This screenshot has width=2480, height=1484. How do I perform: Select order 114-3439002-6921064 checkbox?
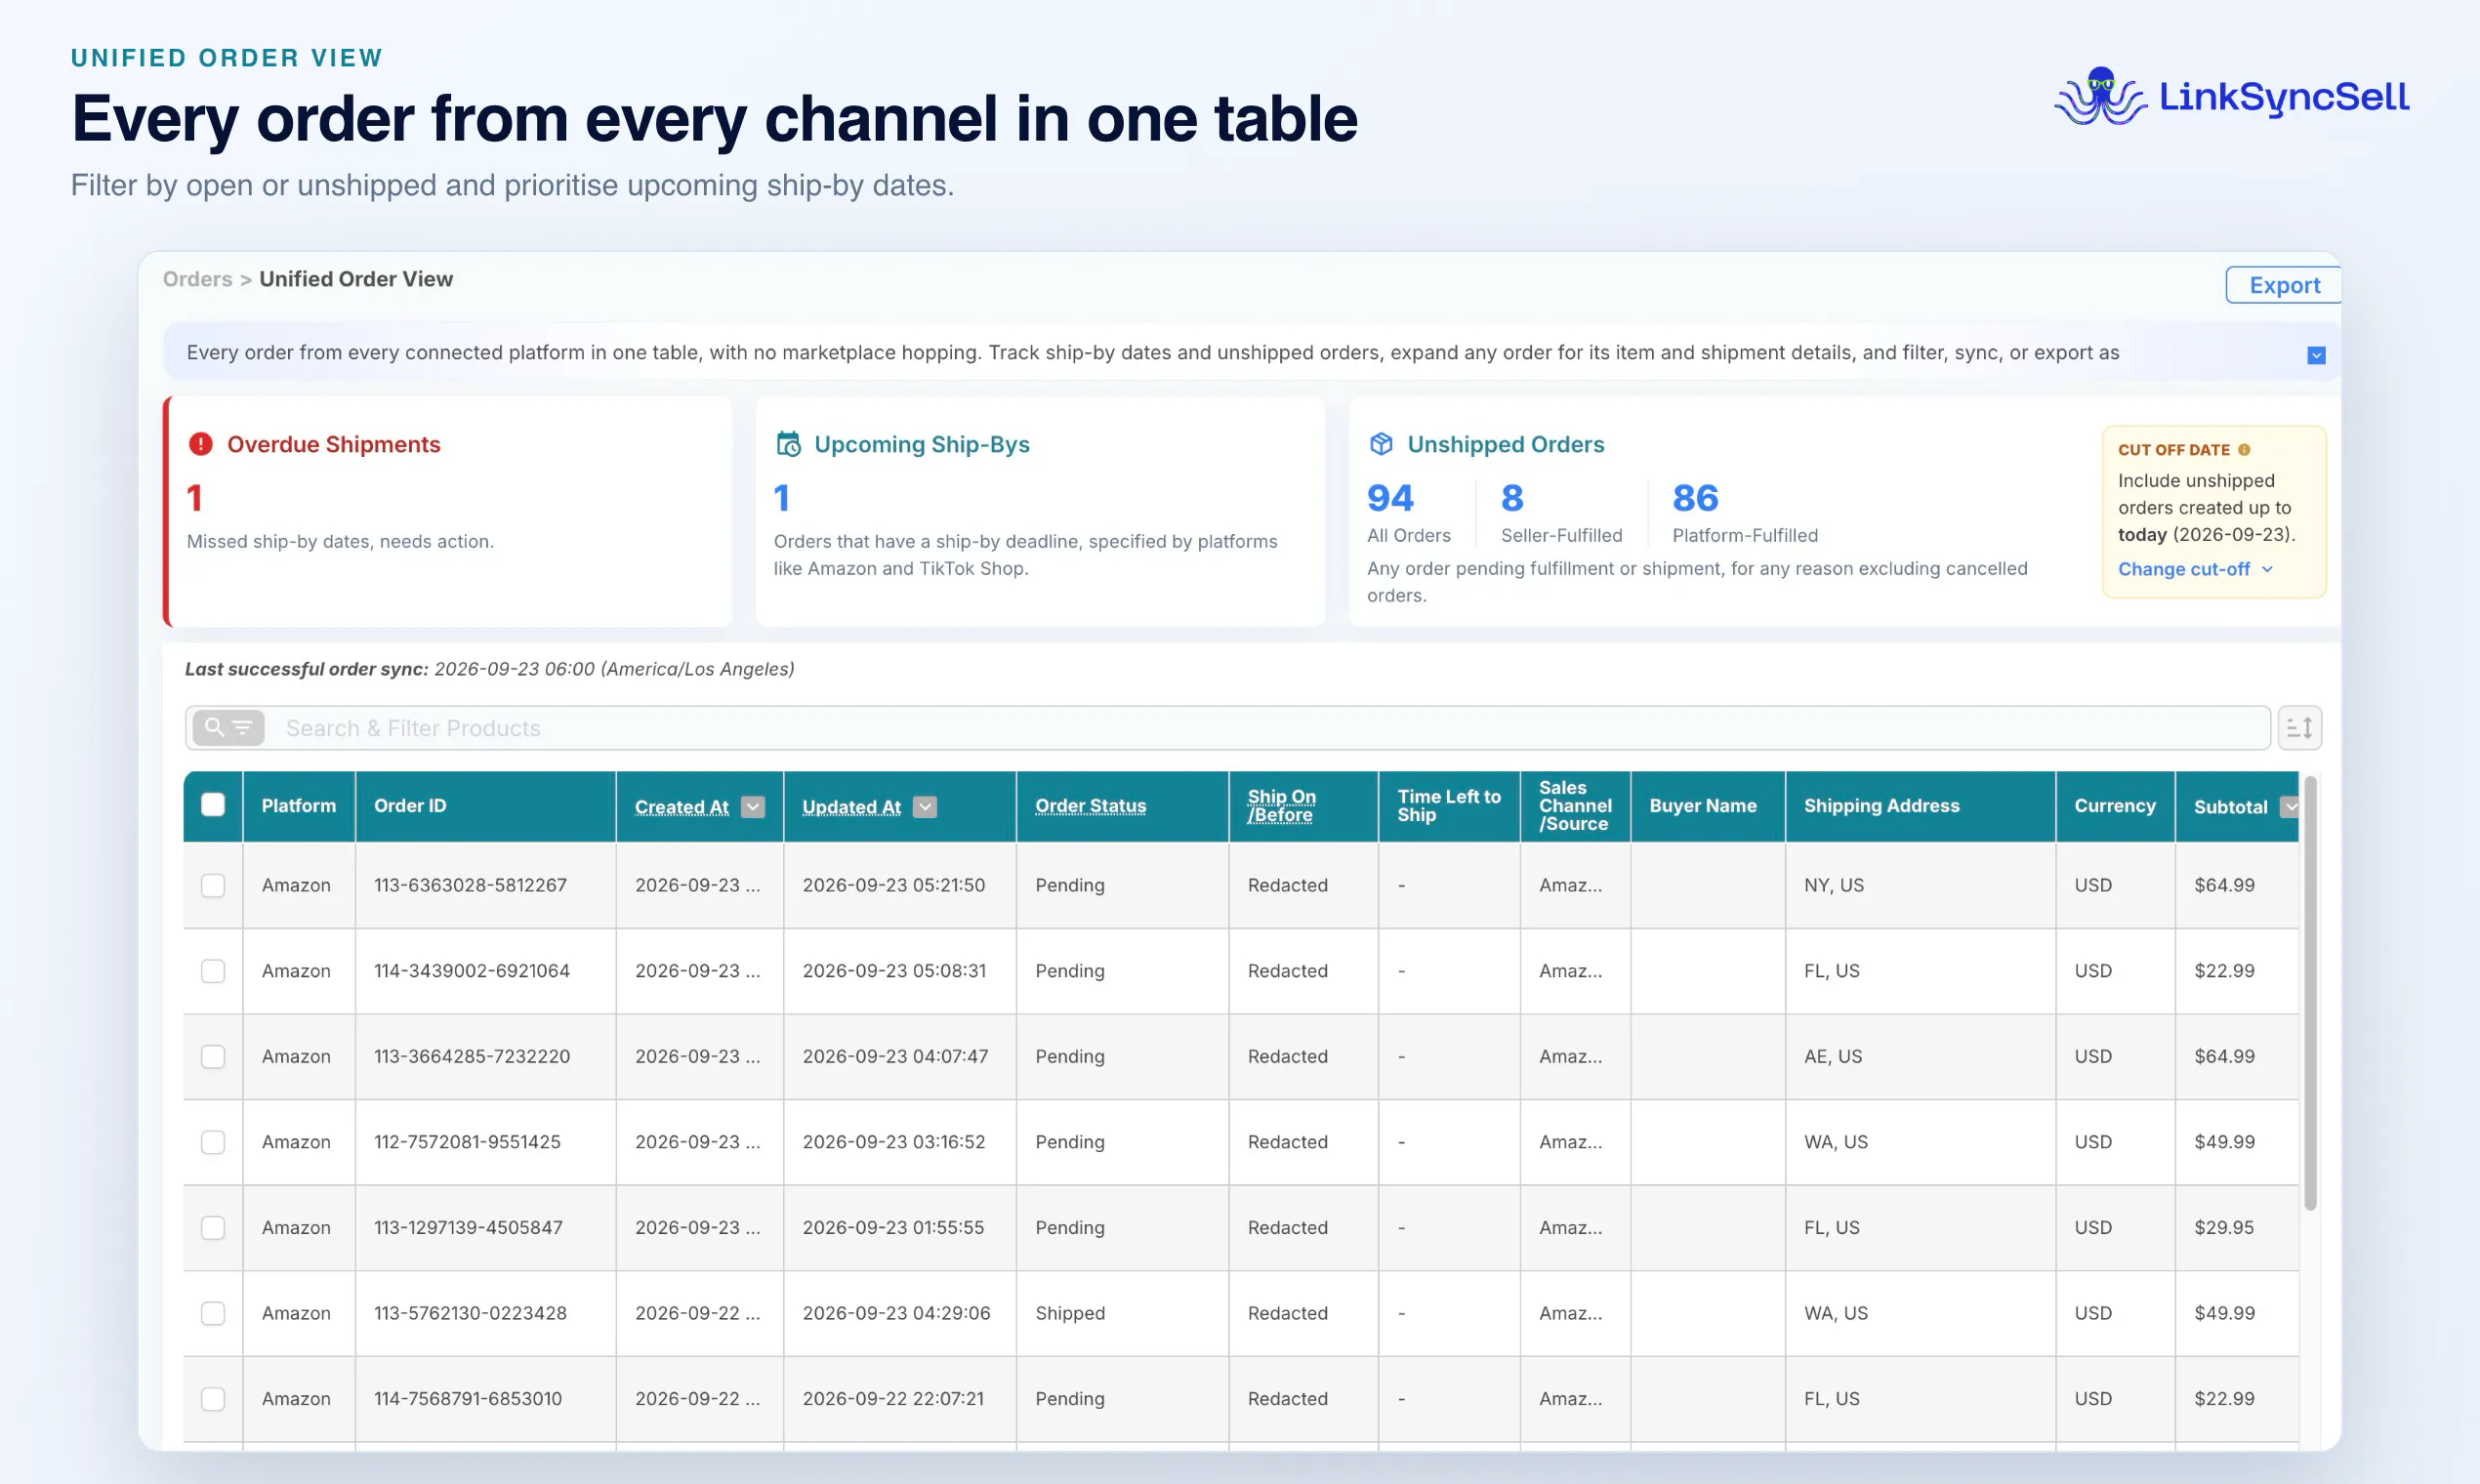click(213, 971)
